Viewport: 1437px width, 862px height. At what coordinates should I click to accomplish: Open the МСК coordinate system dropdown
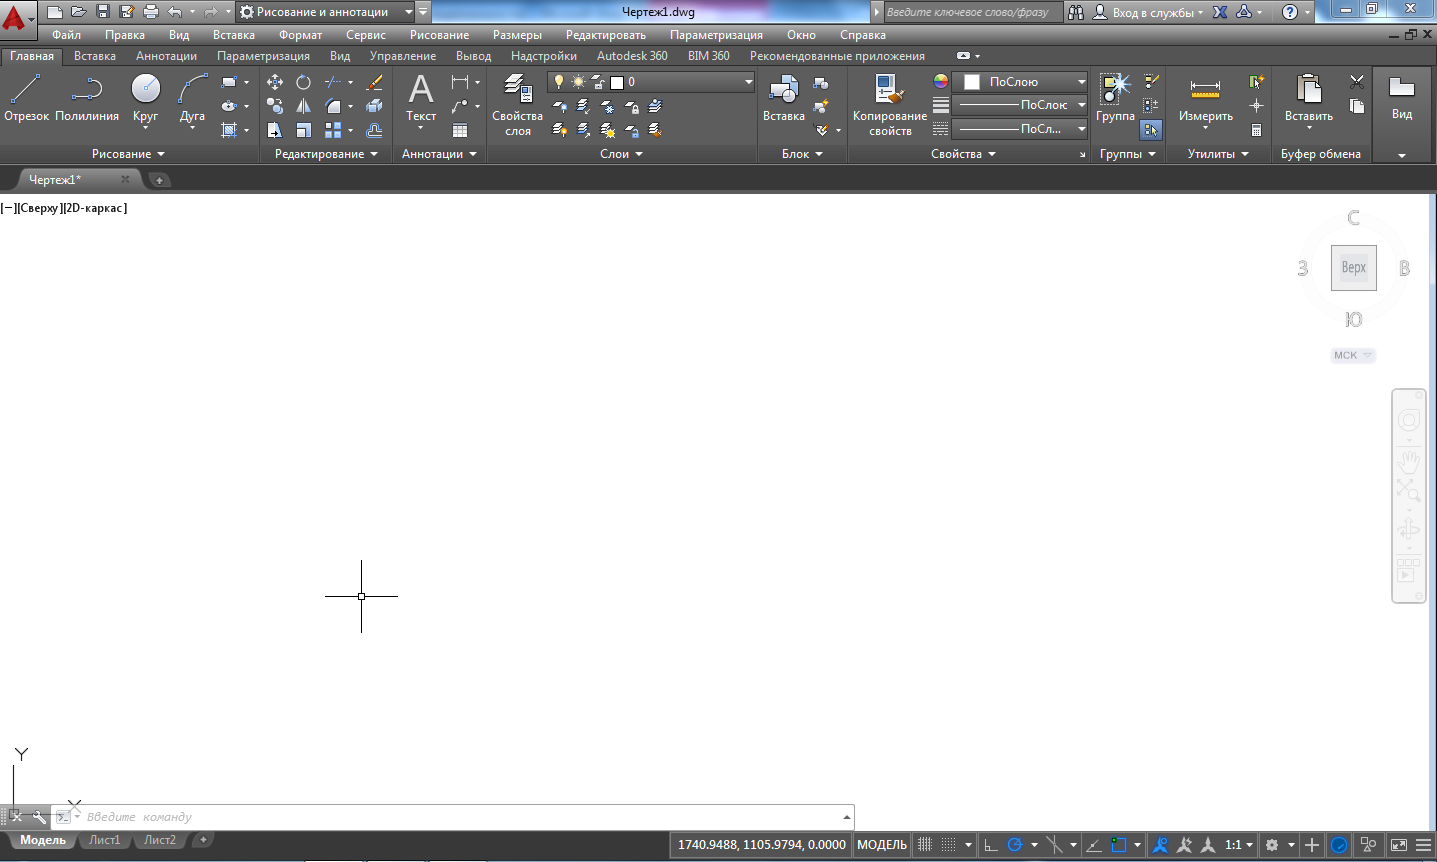pyautogui.click(x=1353, y=355)
